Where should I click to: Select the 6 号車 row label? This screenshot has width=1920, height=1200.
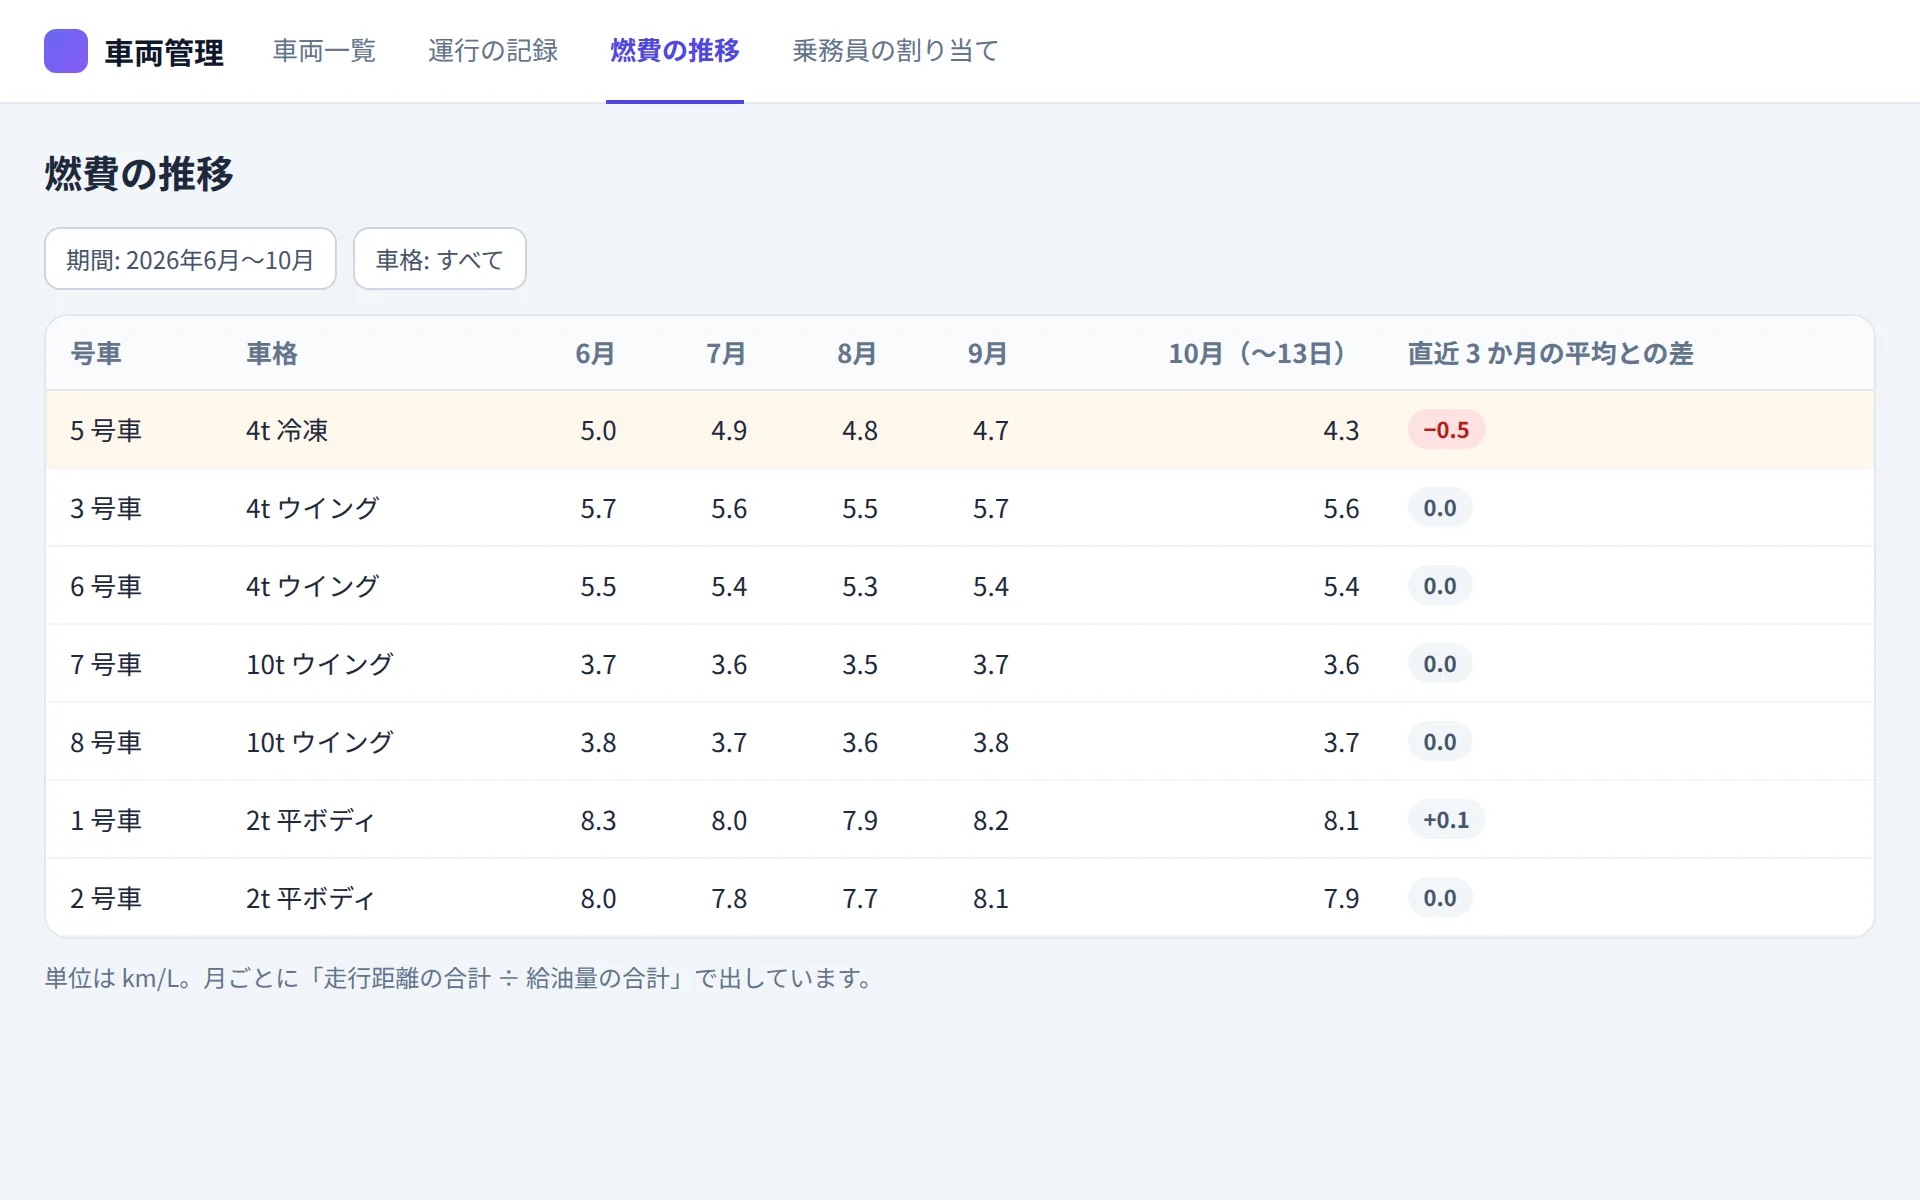(106, 586)
